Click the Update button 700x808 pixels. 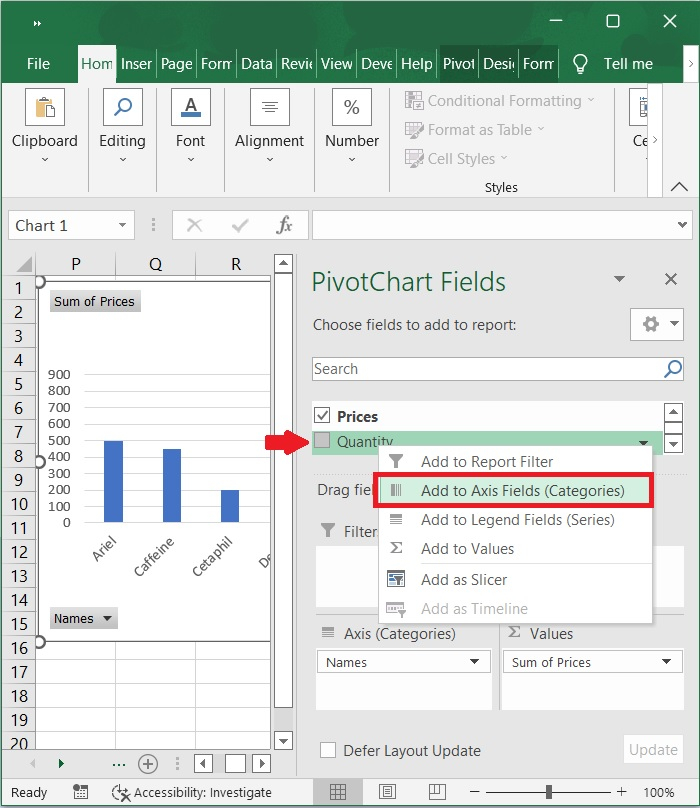coord(653,750)
